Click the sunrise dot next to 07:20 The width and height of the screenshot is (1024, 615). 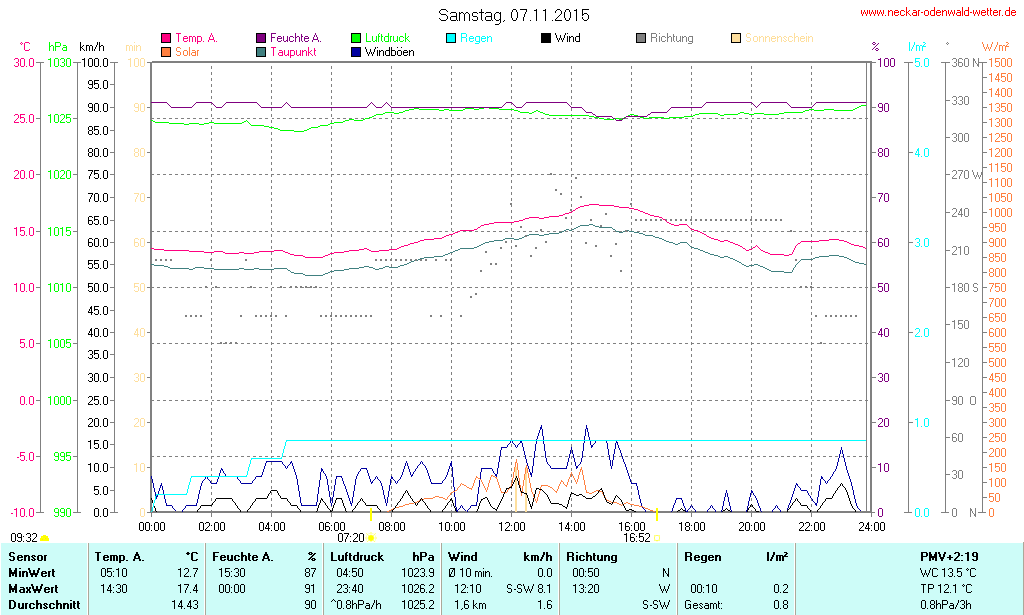coord(371,538)
